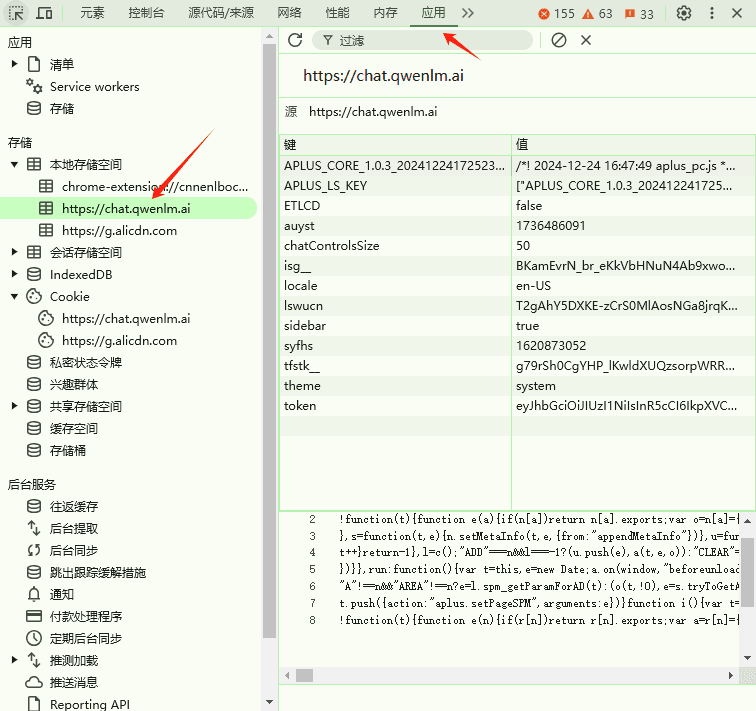Viewport: 756px width, 711px height.
Task: Select https://chat.qwenlm.ai under Cookie
Action: pyautogui.click(x=126, y=319)
